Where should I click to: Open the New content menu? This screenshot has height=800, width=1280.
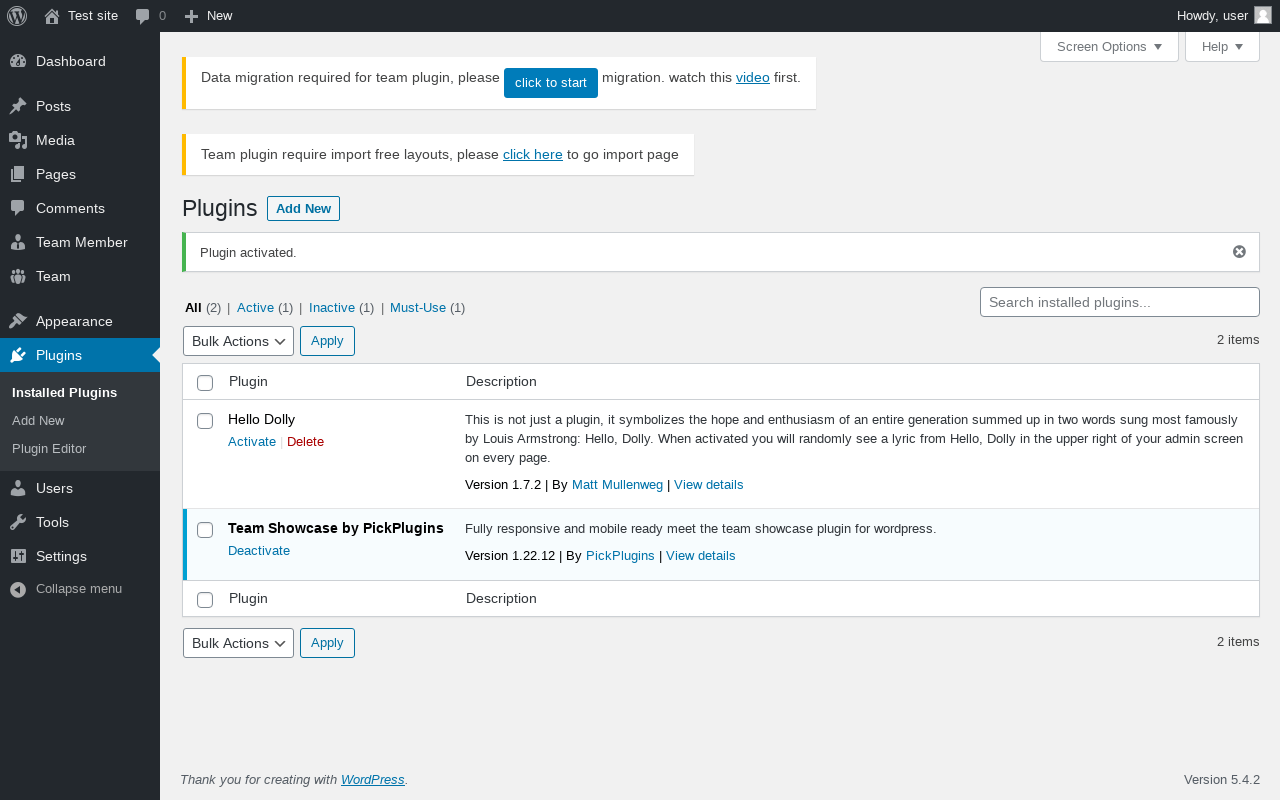(x=208, y=16)
